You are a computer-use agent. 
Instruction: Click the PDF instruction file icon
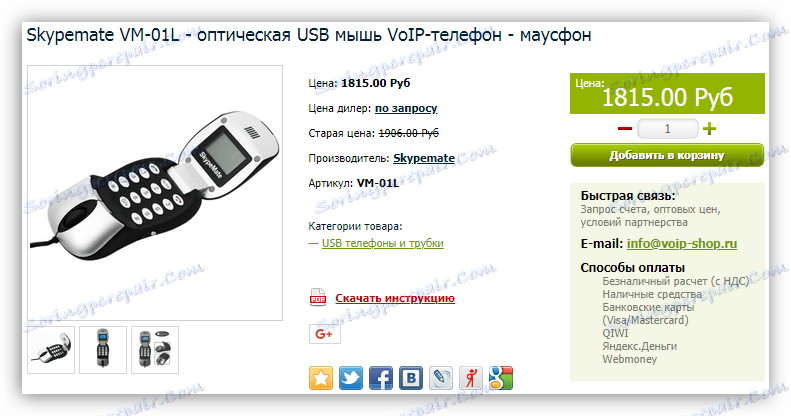click(x=318, y=298)
